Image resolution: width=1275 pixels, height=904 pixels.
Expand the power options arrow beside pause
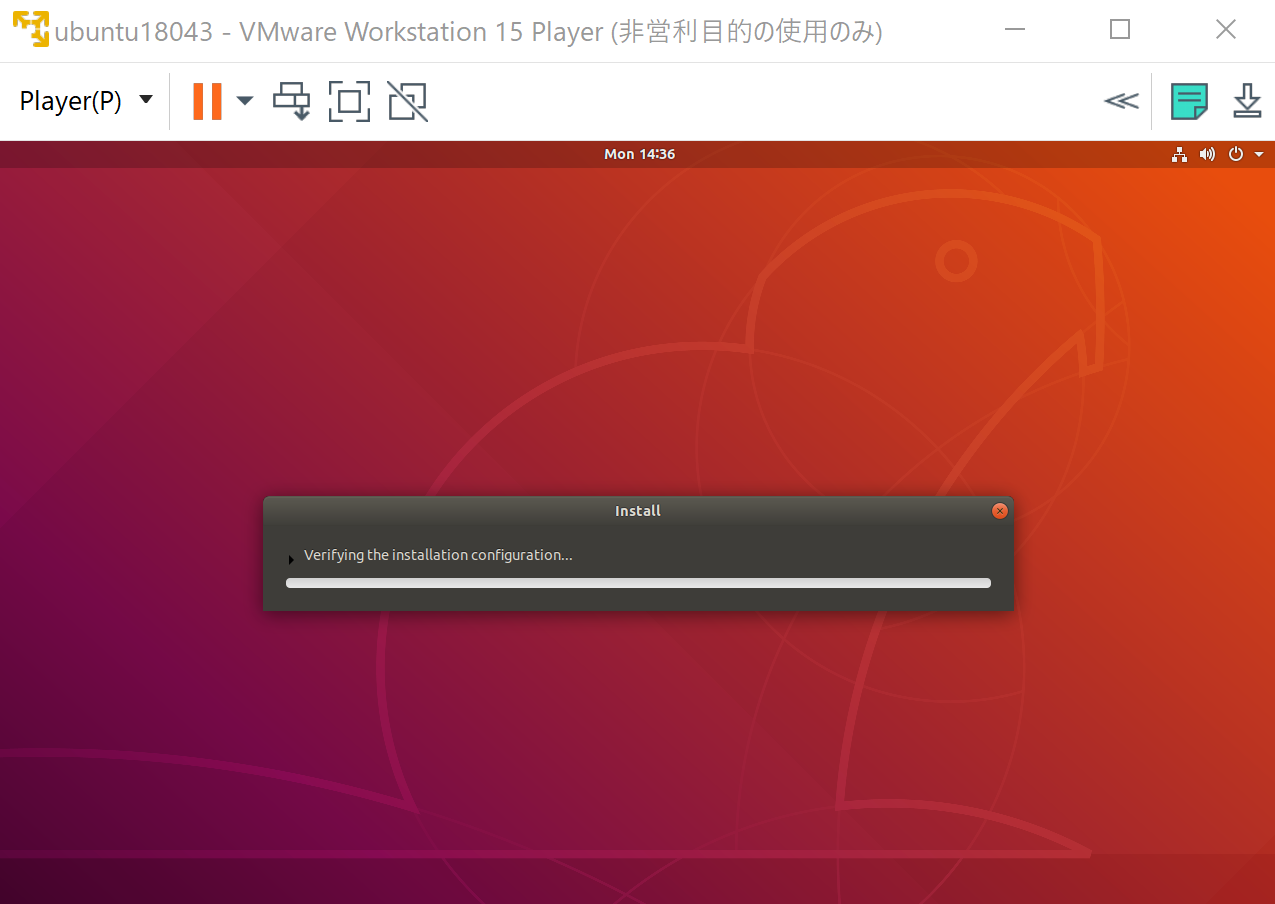point(245,100)
